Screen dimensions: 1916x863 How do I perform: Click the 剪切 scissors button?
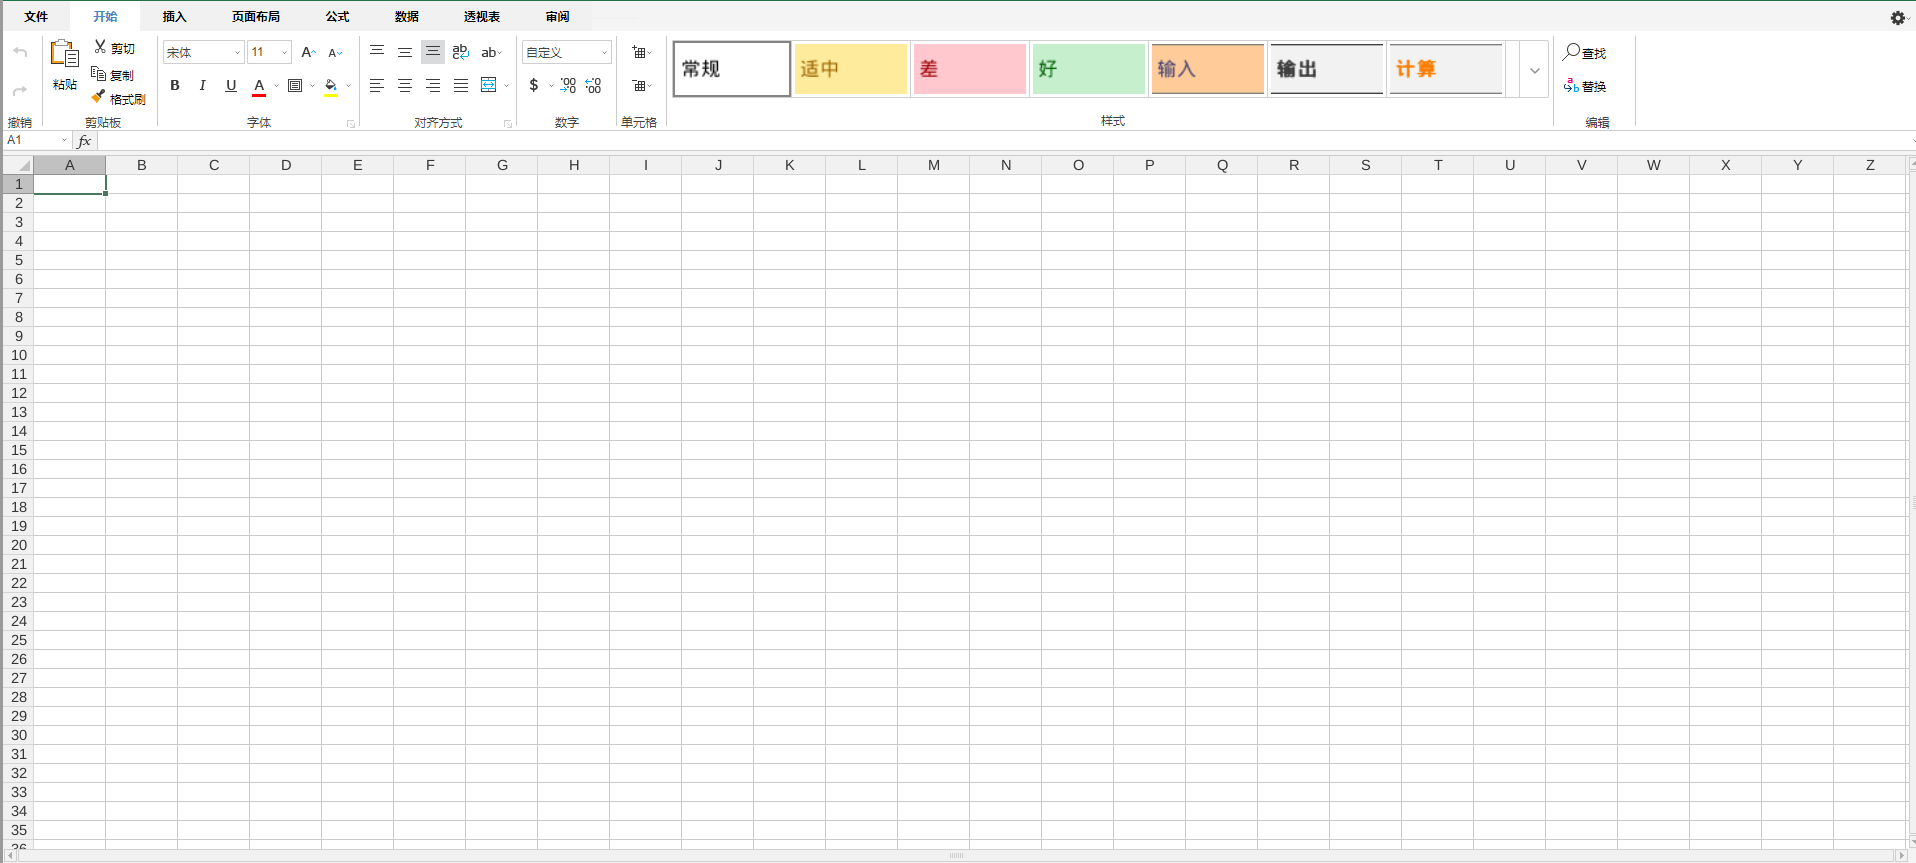114,48
